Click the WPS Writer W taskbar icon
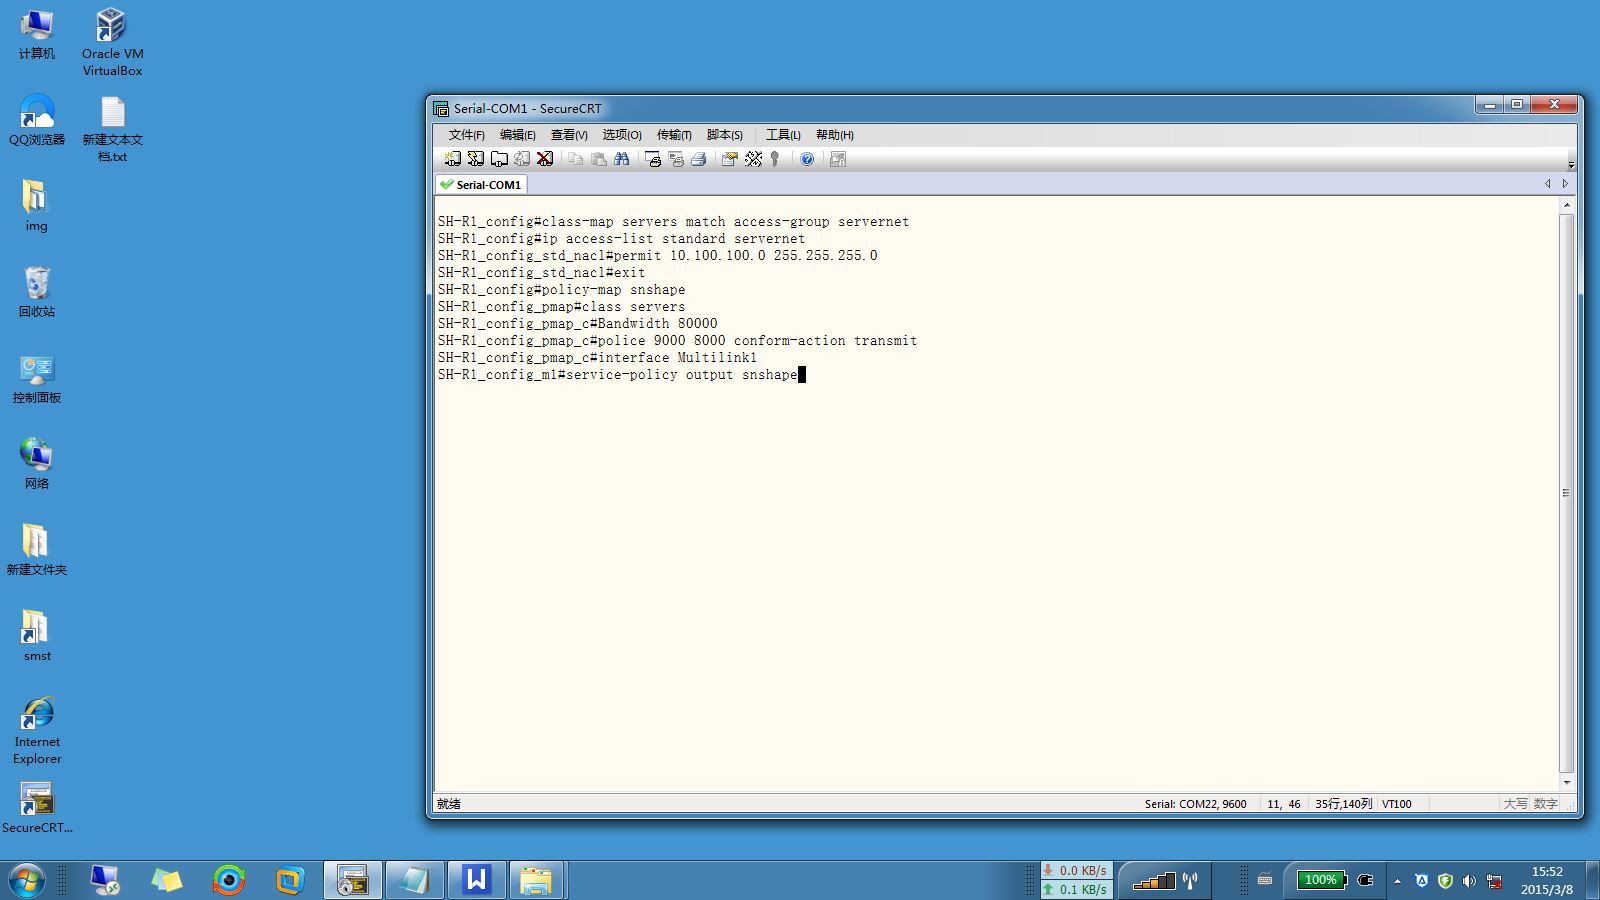Viewport: 1600px width, 900px height. click(476, 880)
